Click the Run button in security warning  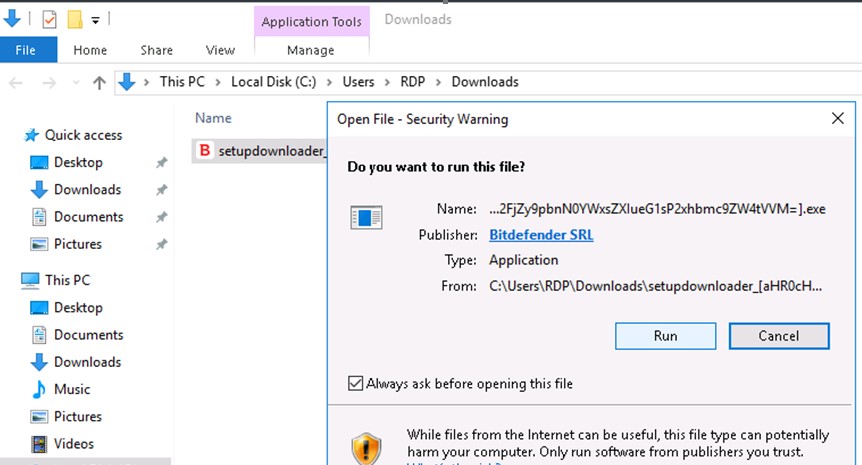click(x=665, y=336)
